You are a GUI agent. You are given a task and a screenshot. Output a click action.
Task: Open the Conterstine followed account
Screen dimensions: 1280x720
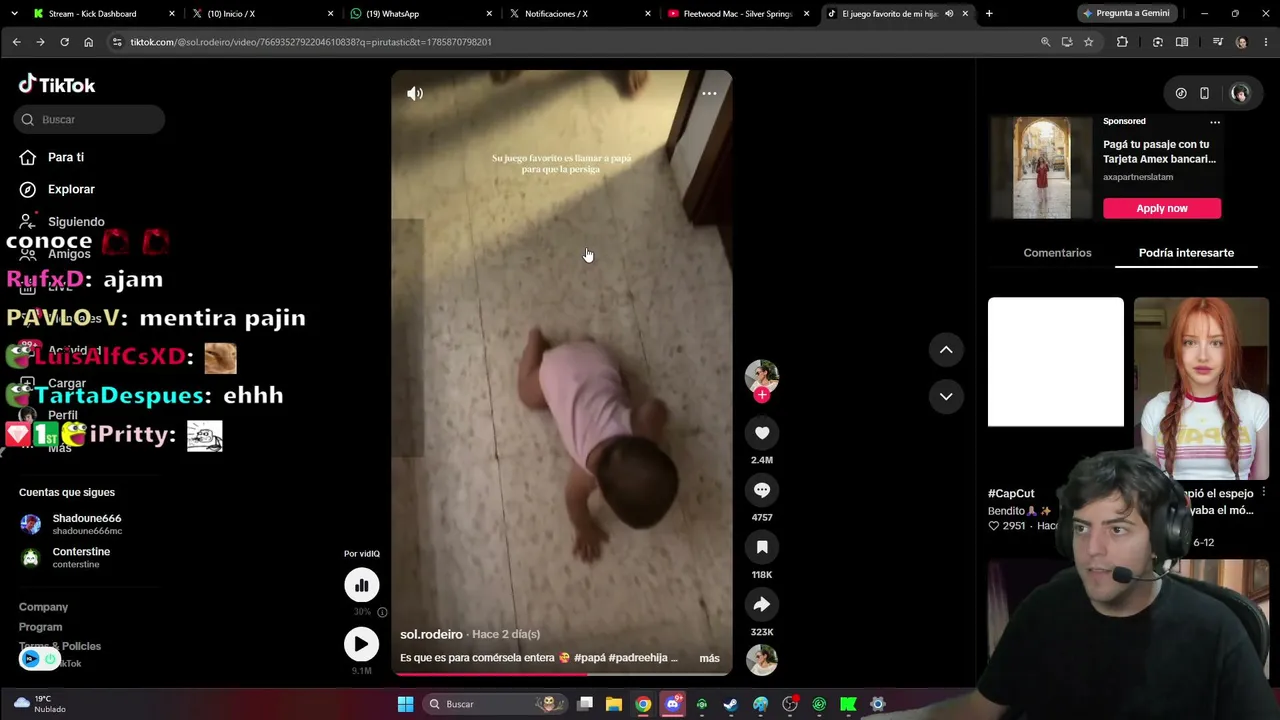(81, 557)
